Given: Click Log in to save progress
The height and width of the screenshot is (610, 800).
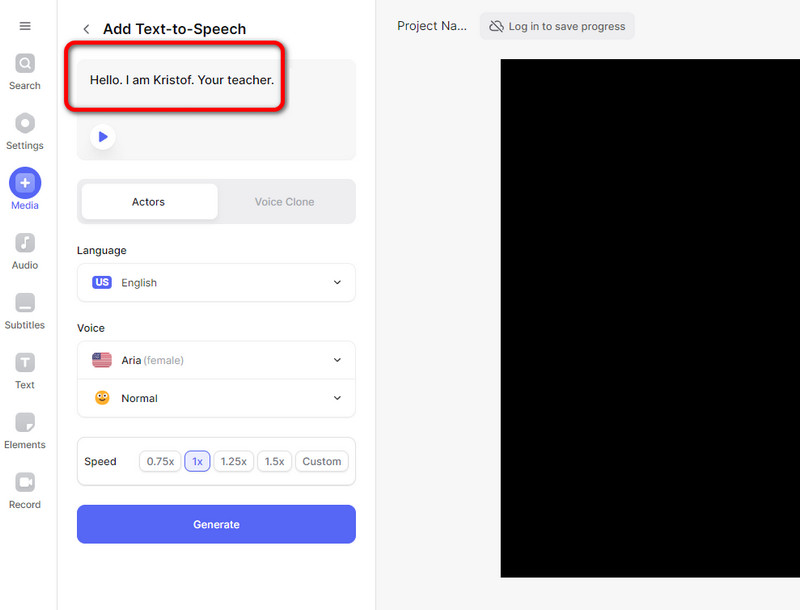Looking at the screenshot, I should point(557,26).
